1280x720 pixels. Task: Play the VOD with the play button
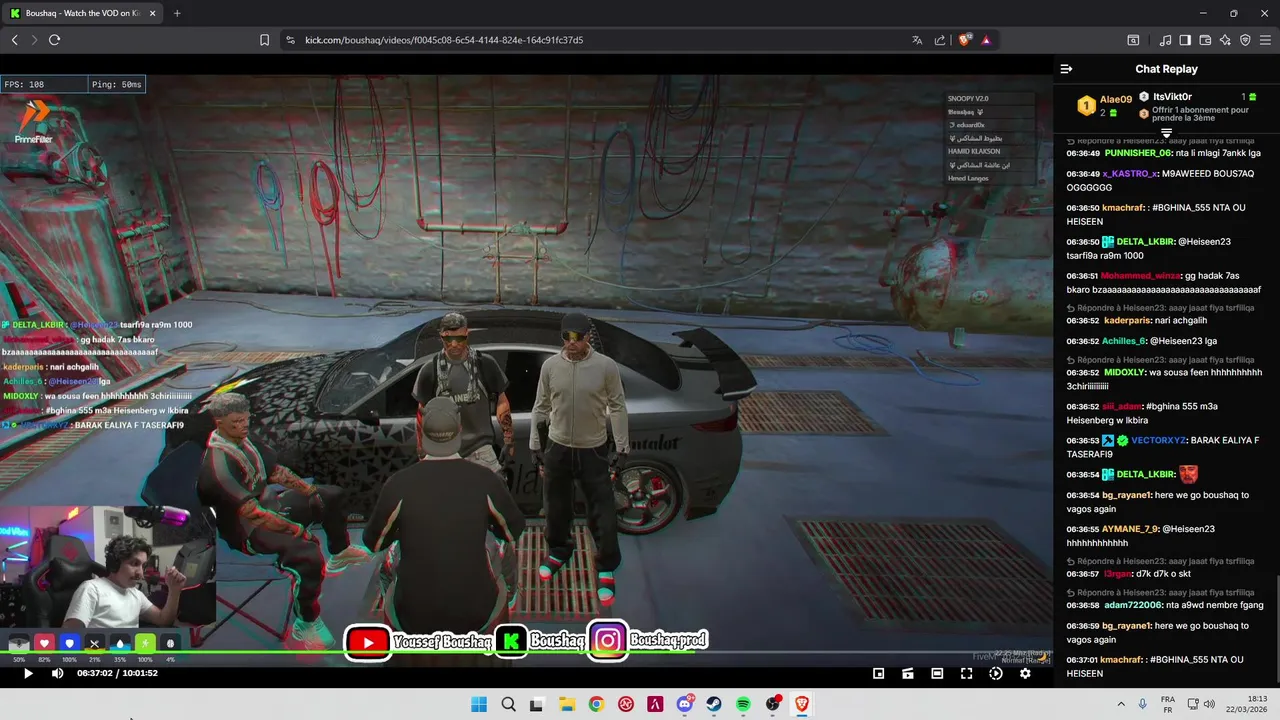click(28, 673)
